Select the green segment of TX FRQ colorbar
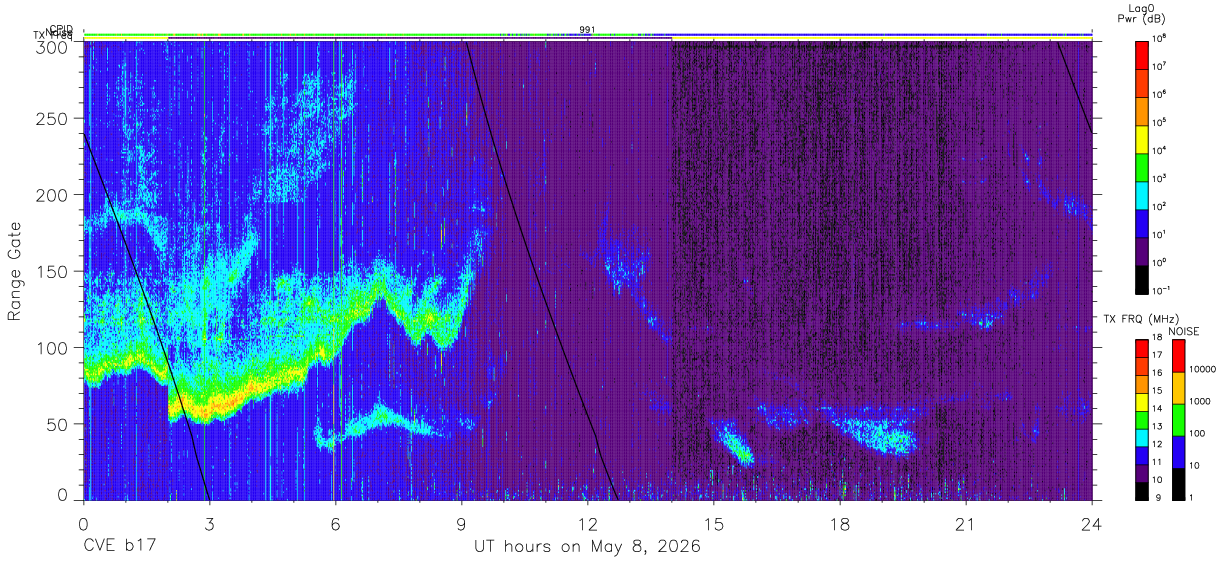Screen dimensions: 1228x567 click(x=1142, y=420)
